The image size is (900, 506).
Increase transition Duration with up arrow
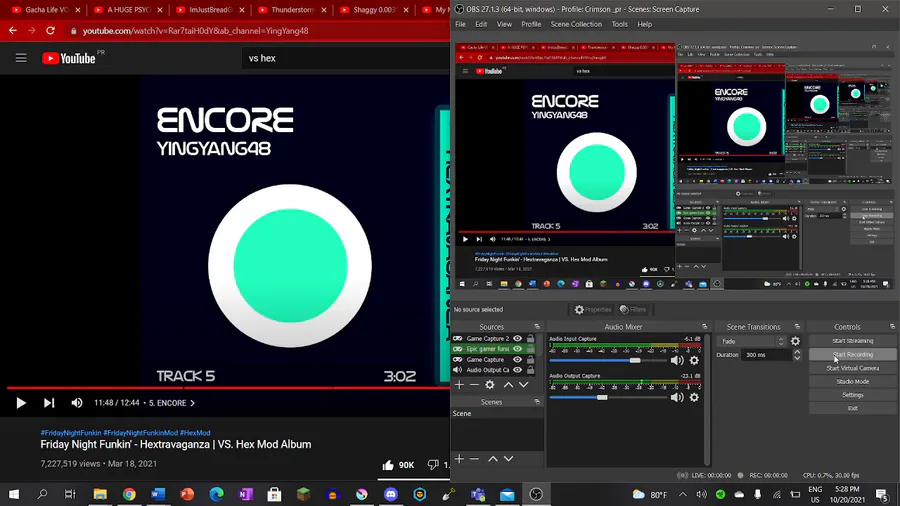tap(797, 352)
